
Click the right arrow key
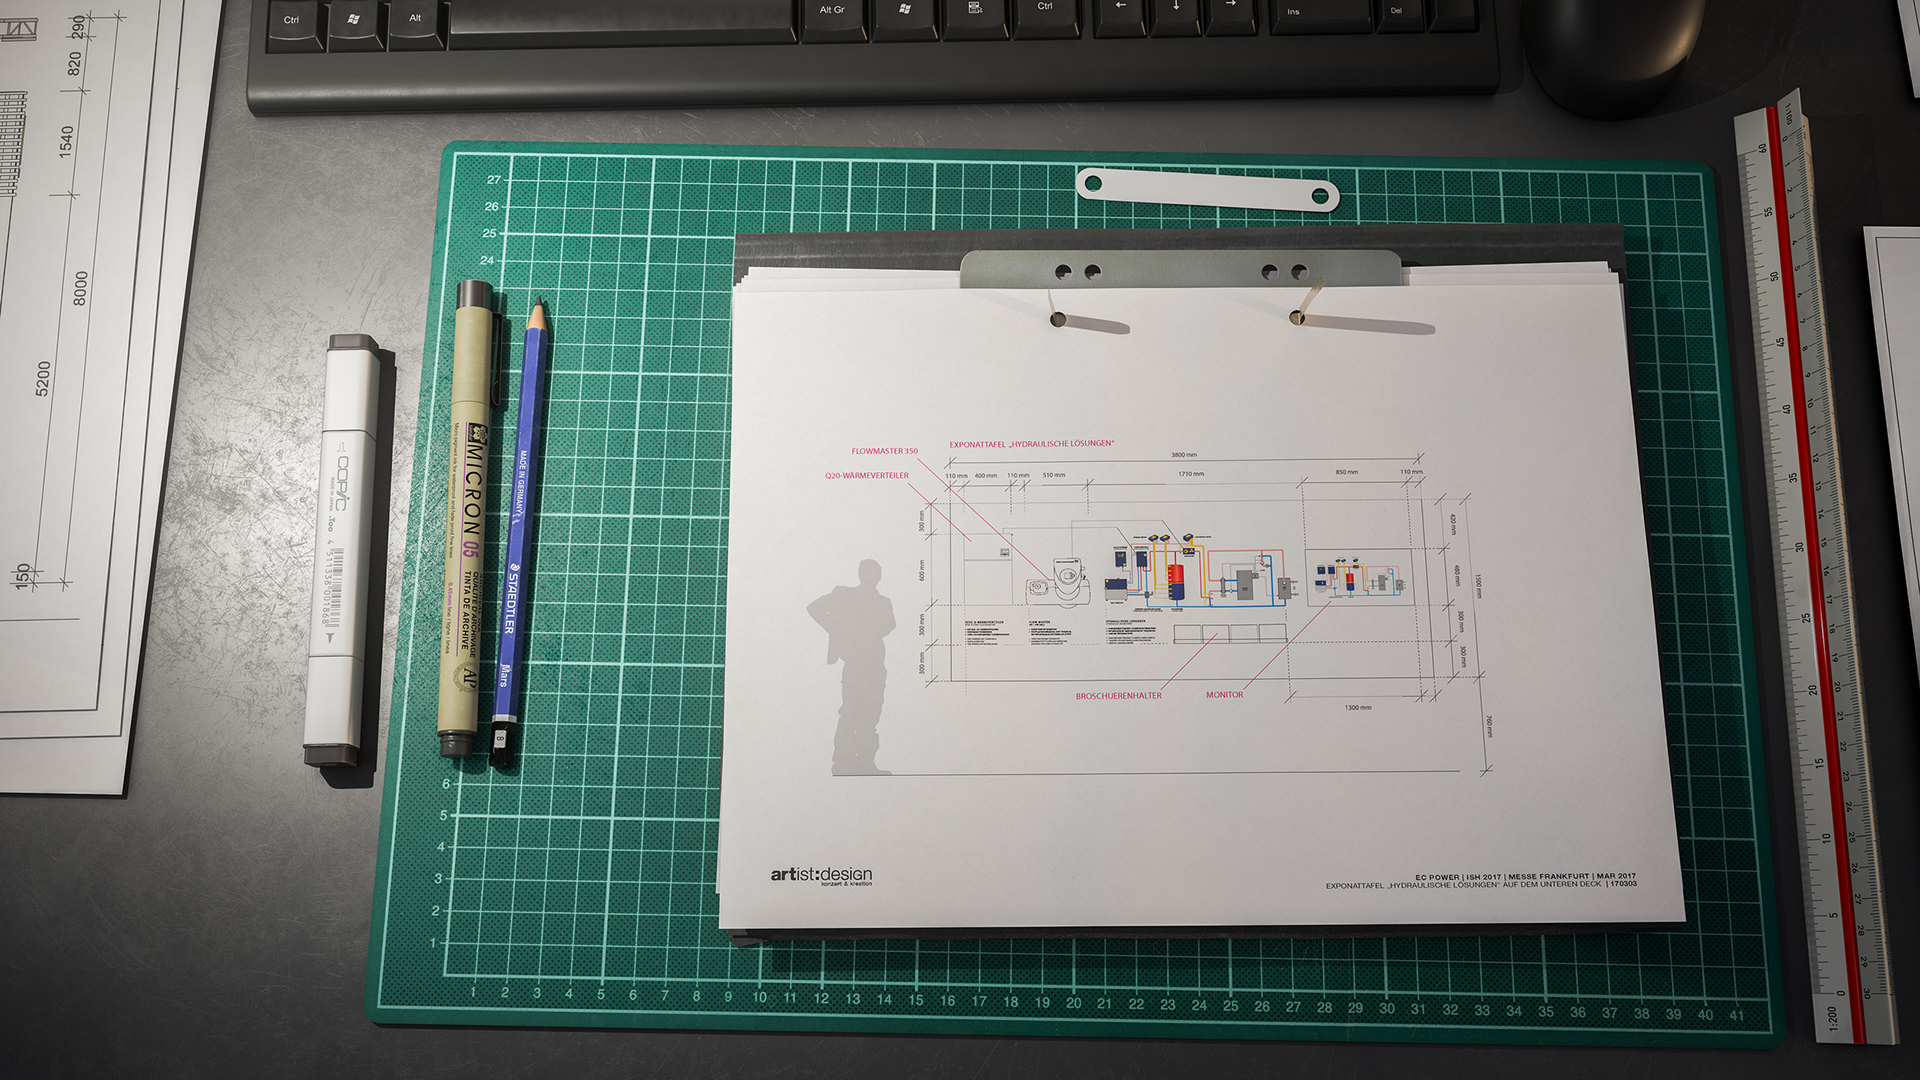[1230, 8]
